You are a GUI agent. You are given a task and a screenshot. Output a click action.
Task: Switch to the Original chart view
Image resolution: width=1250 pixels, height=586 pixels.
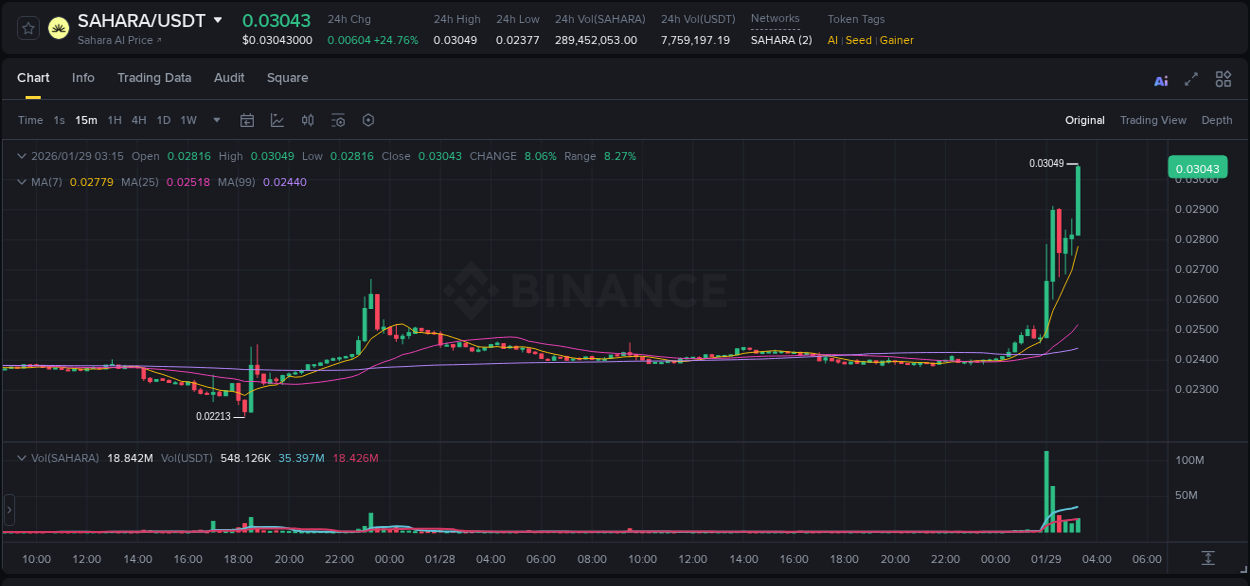coord(1084,120)
